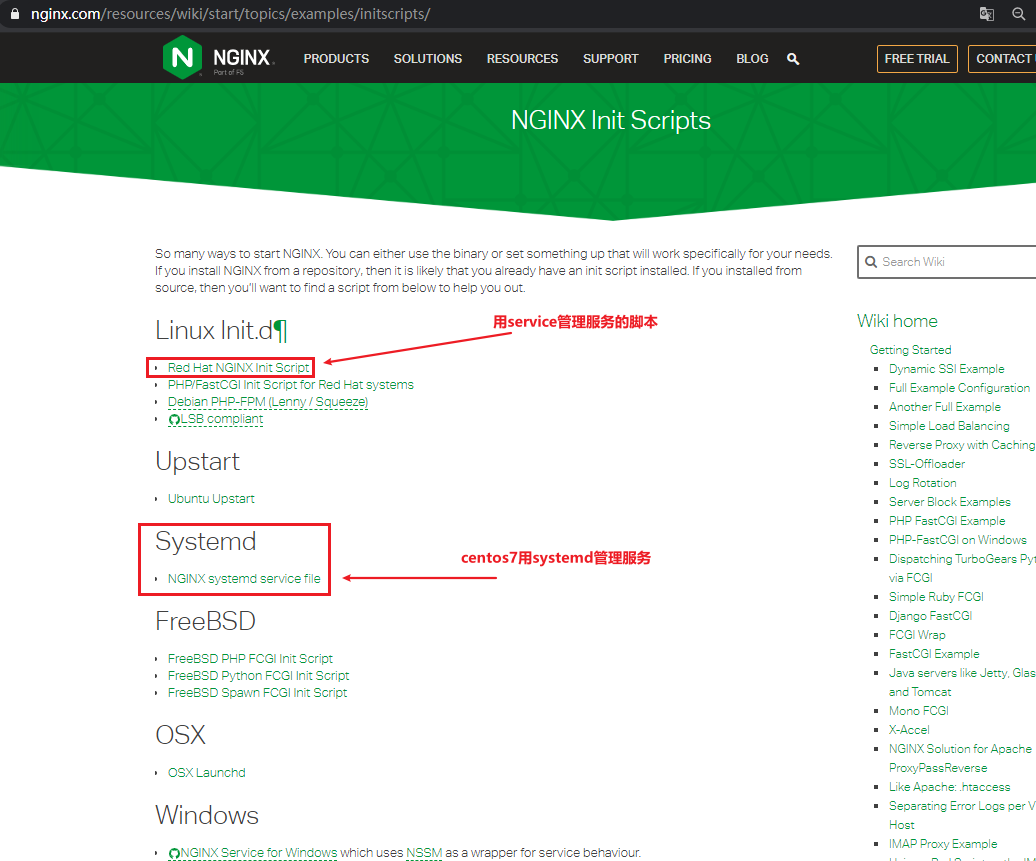
Task: Open the PRODUCTS dropdown menu
Action: click(336, 59)
